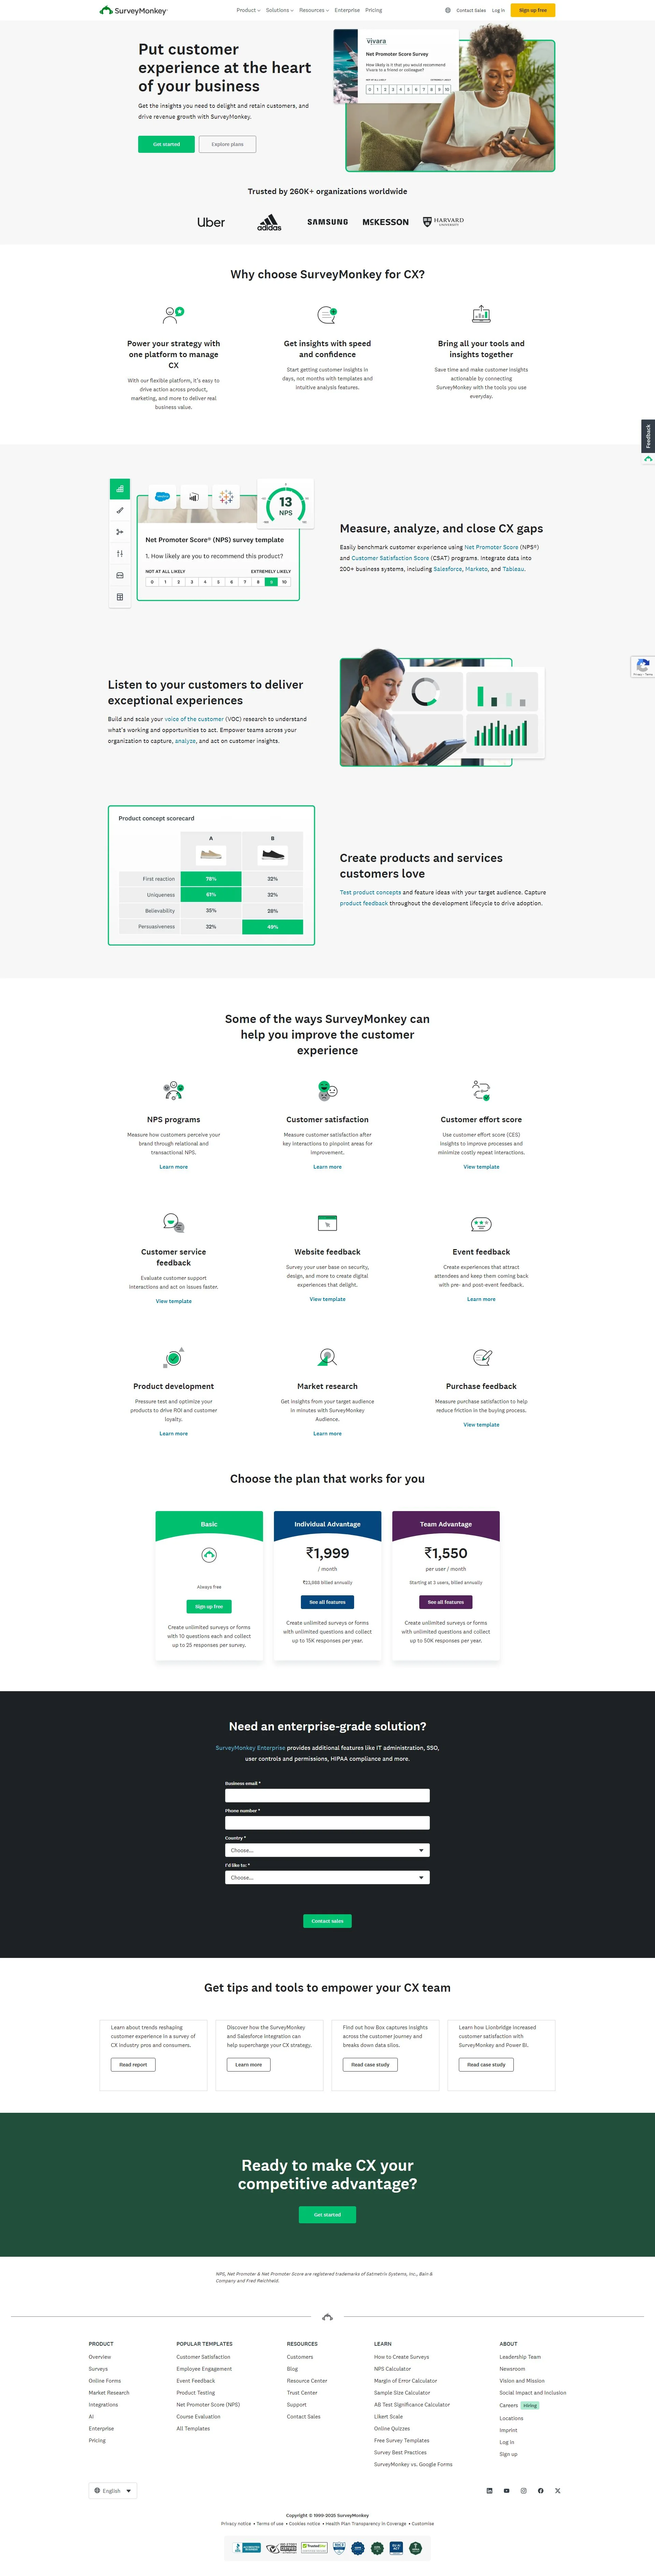The width and height of the screenshot is (655, 2576).
Task: Click the Explore plans button
Action: click(228, 144)
